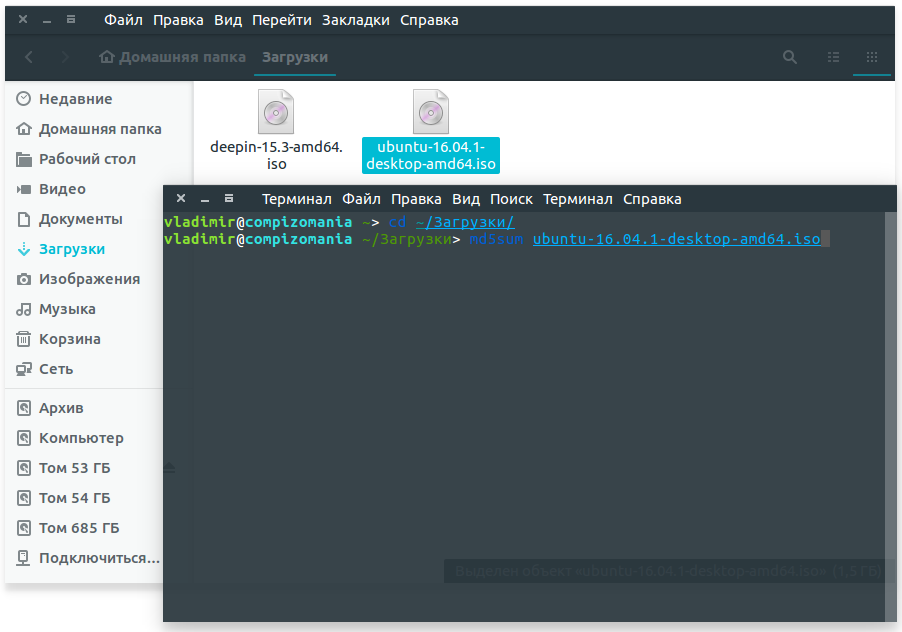
Task: Click the trash can icon beside Корзина
Action: point(24,339)
